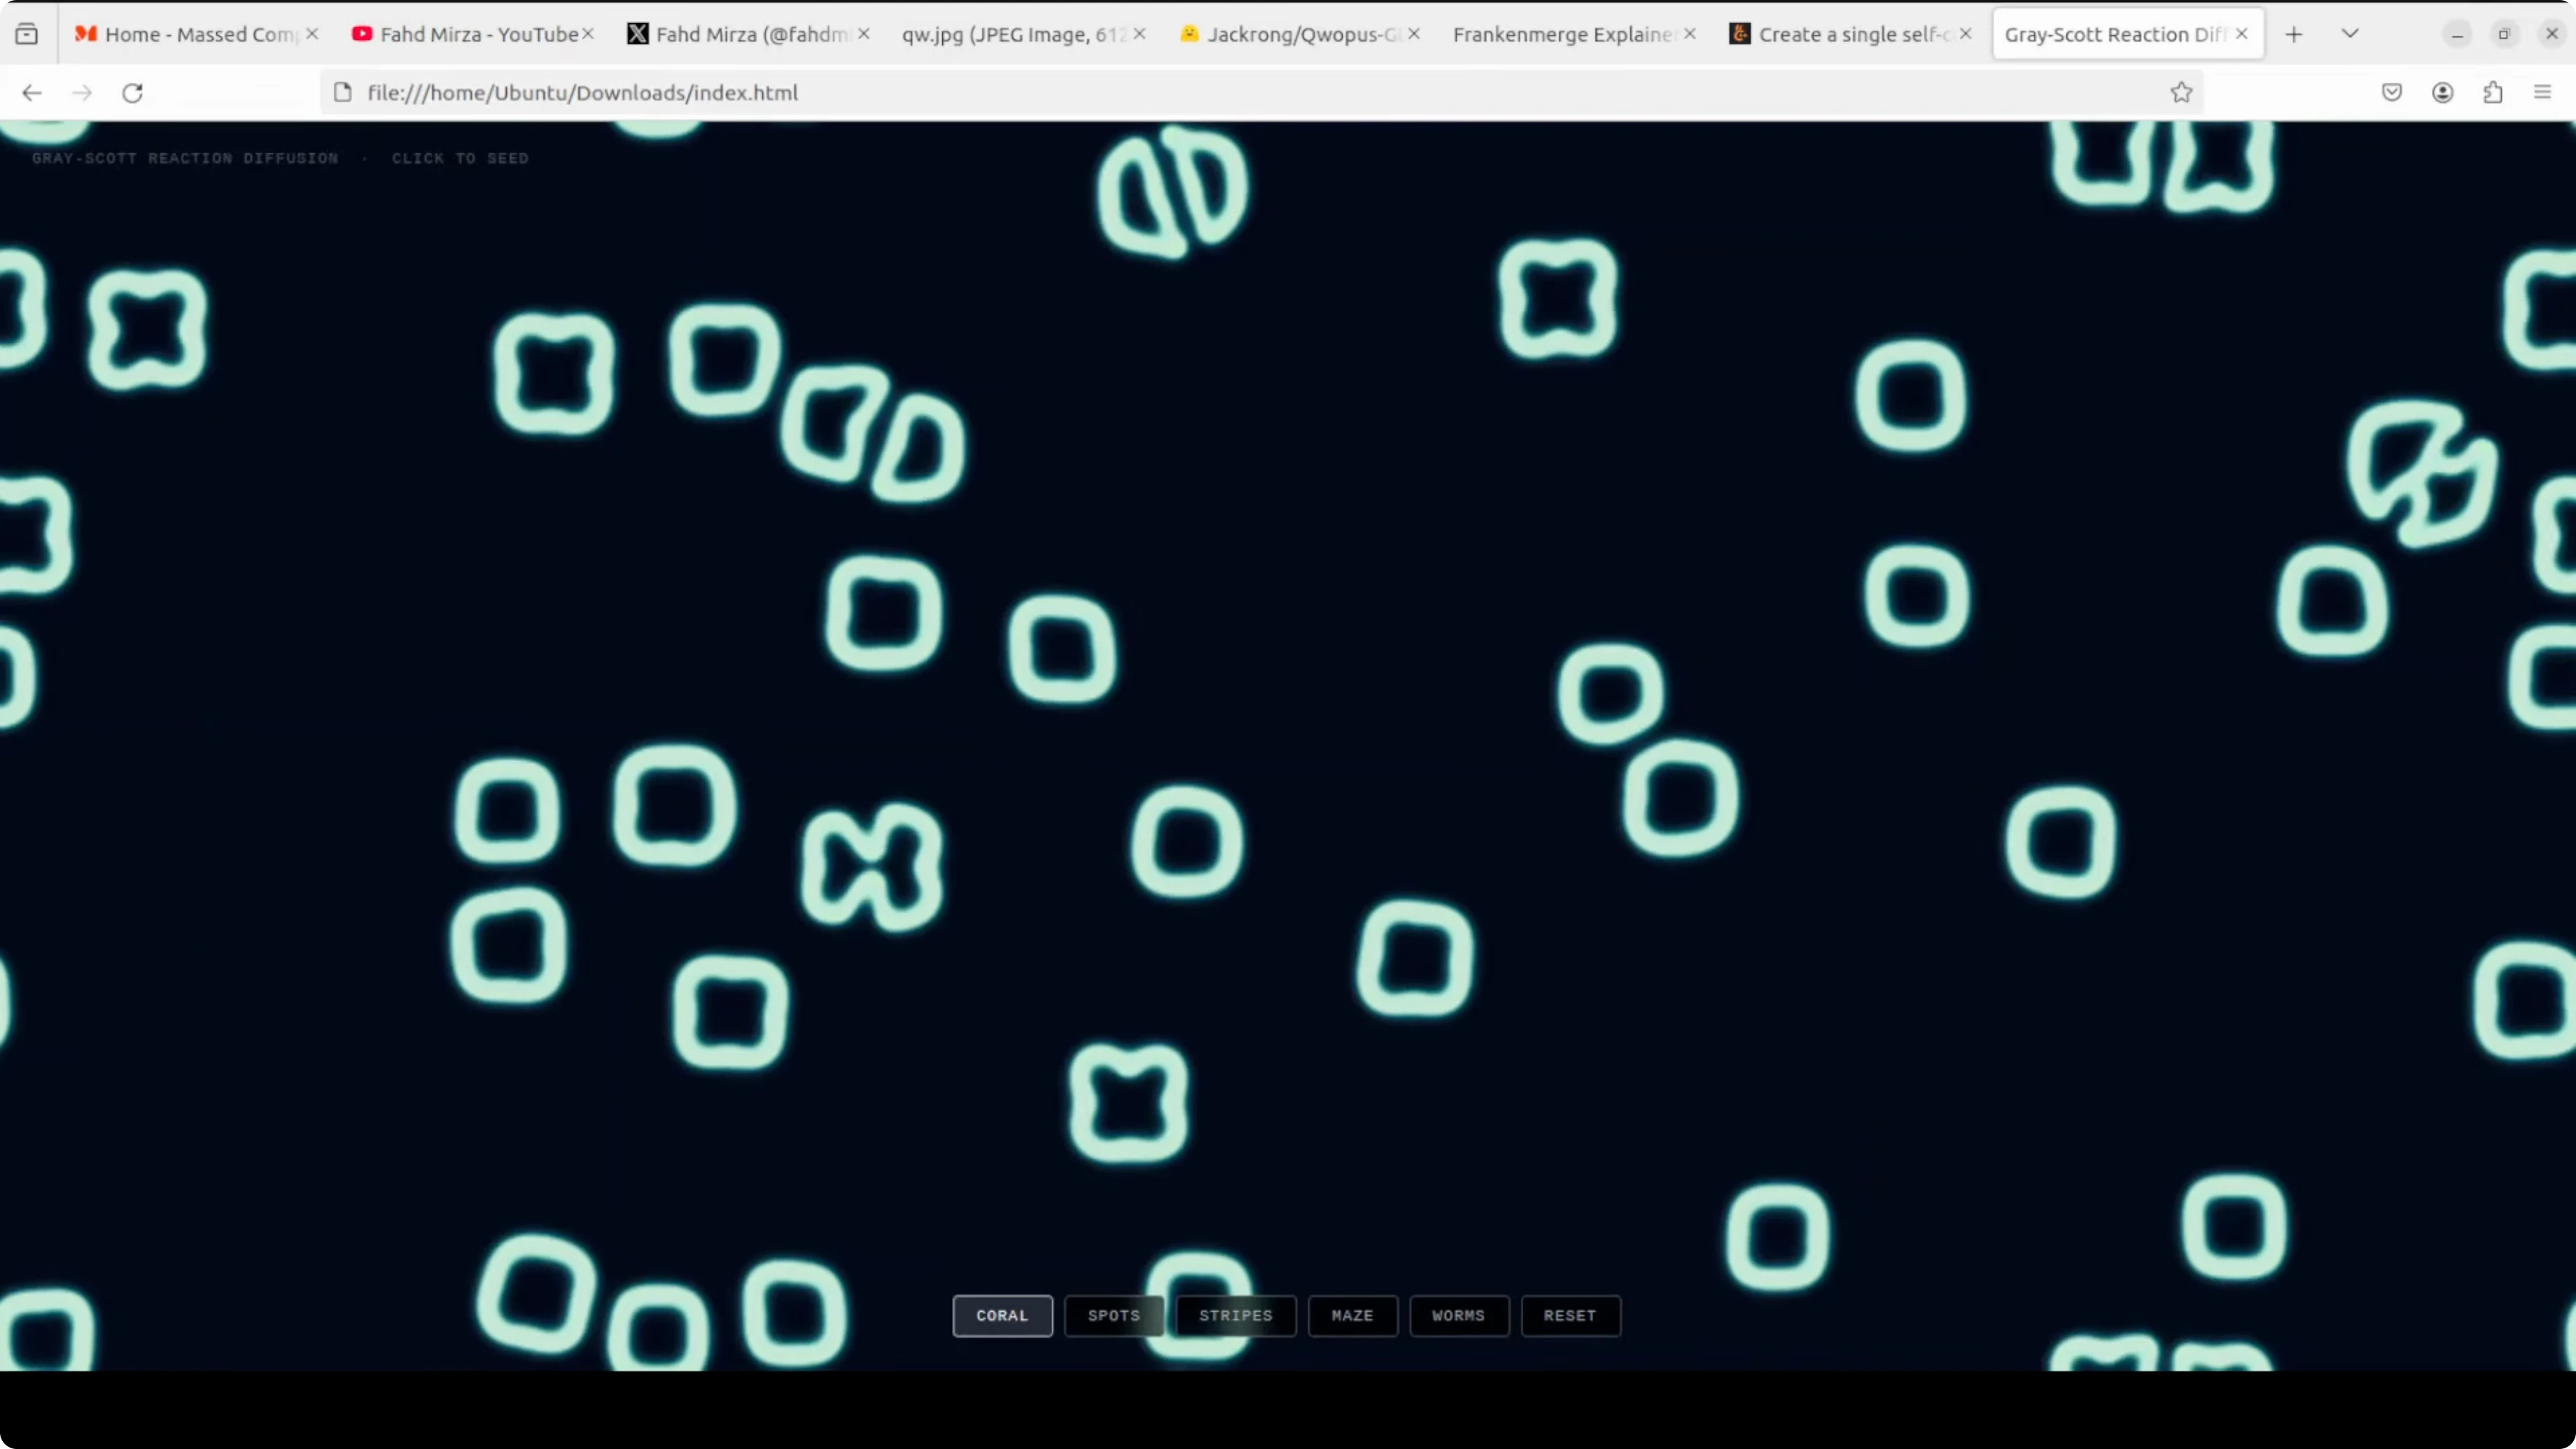Switch to Frankenmerge Explained tab

(1560, 34)
